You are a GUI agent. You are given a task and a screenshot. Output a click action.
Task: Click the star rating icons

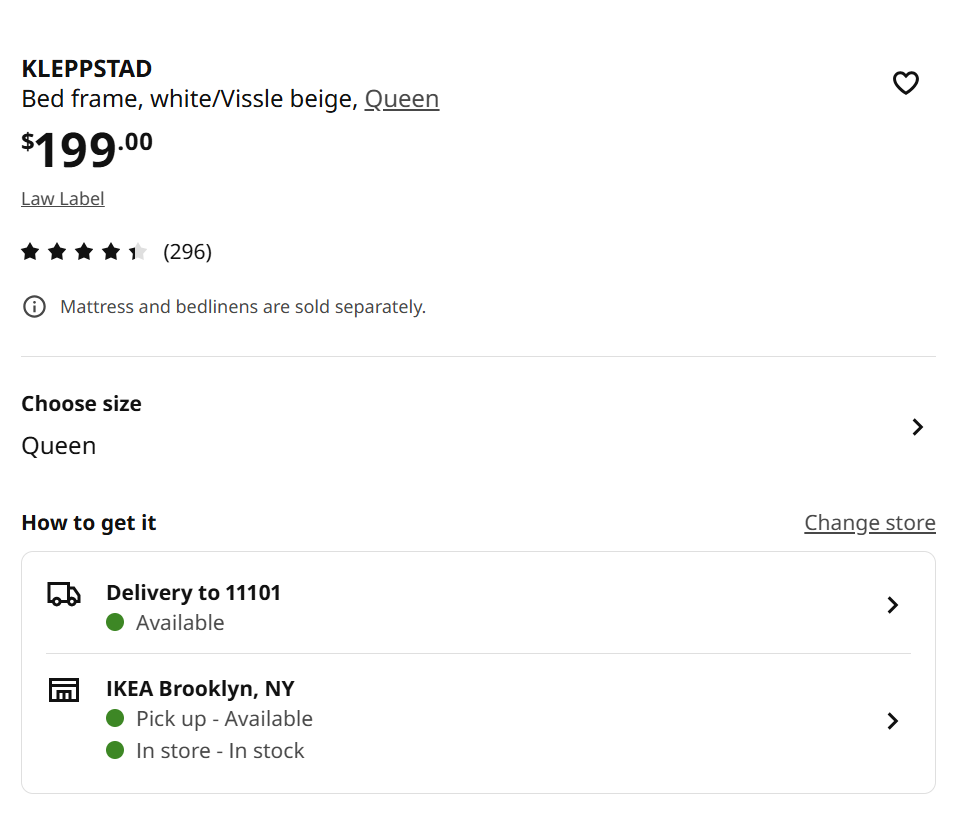pyautogui.click(x=84, y=252)
